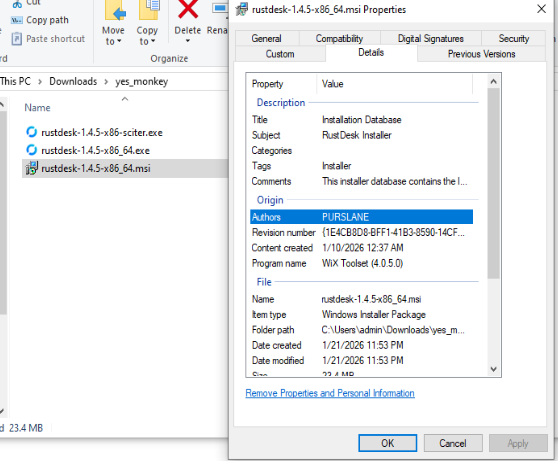Click the Paste shortcut icon
This screenshot has width=558, height=461.
point(17,38)
